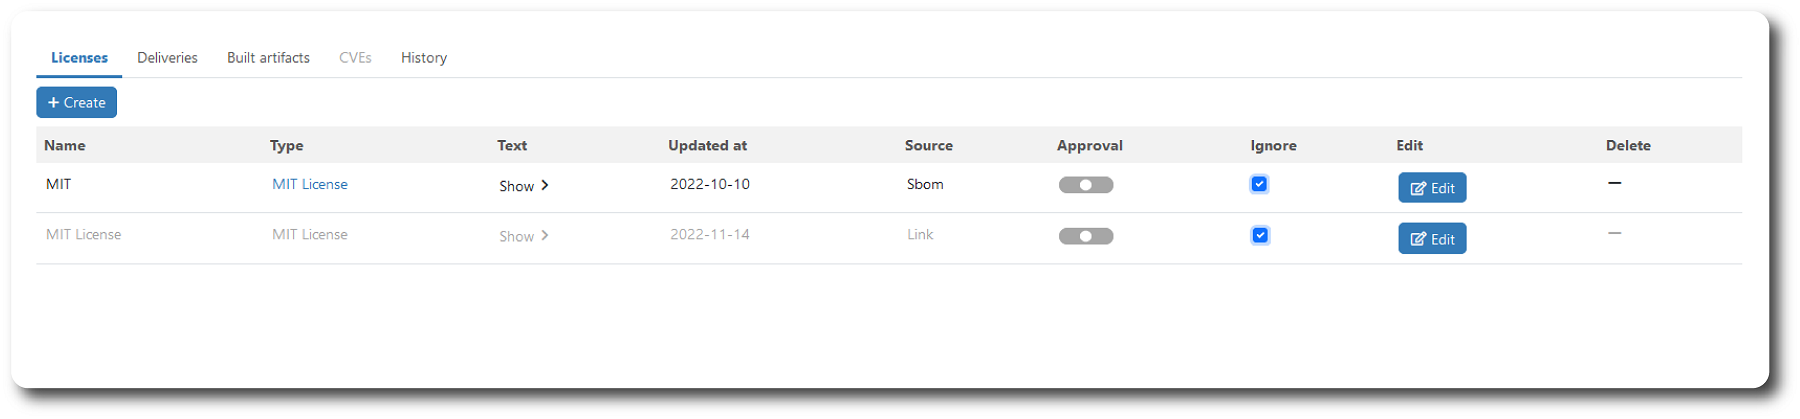Switch to the Deliveries tab

tap(167, 58)
